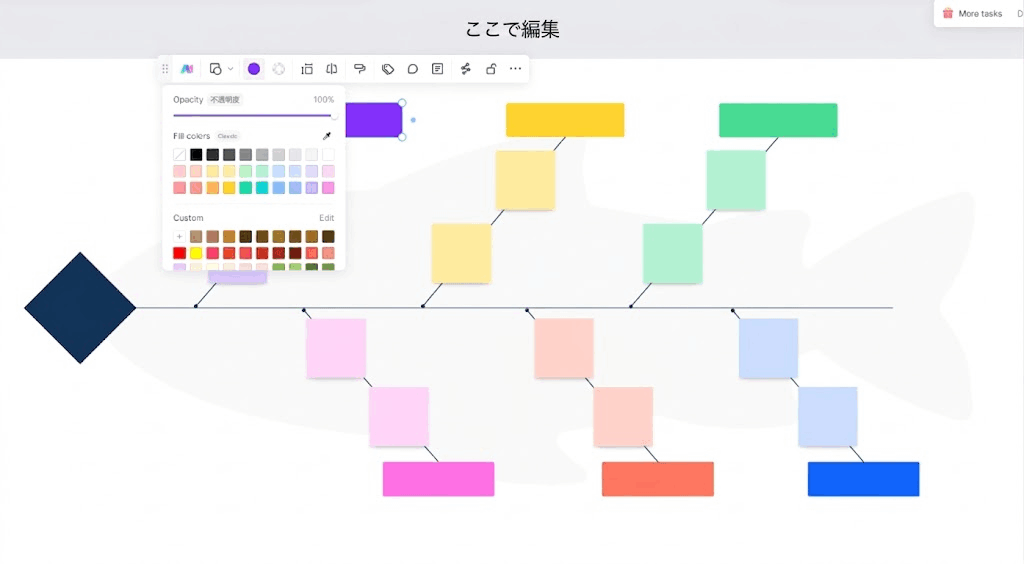Viewport: 1024px width, 564px height.
Task: Add a comment using bubble icon
Action: tap(413, 69)
